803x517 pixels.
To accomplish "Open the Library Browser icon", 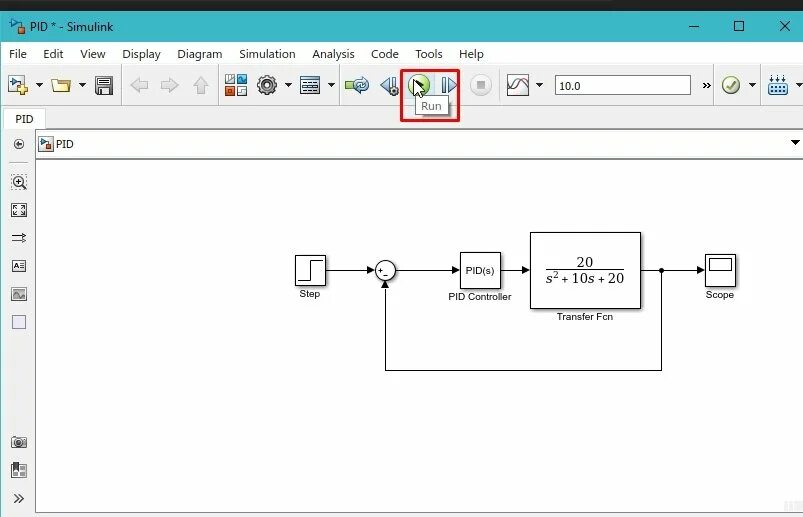I will coord(236,85).
